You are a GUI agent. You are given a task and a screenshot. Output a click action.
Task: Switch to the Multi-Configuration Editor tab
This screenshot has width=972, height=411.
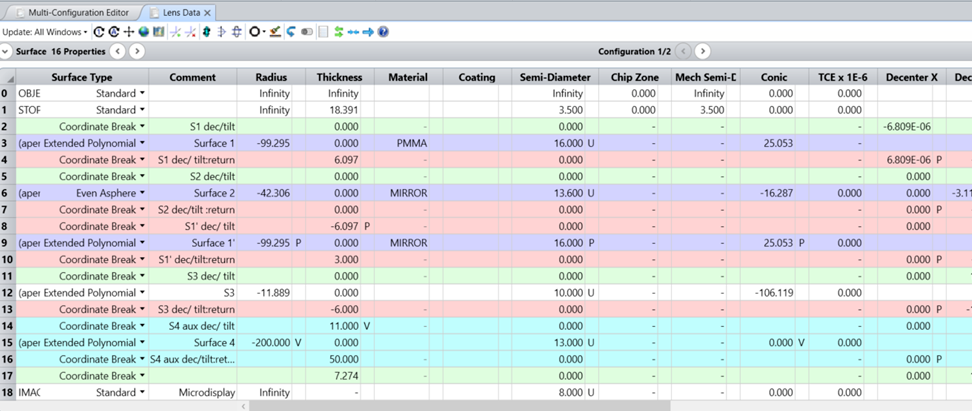pos(72,12)
